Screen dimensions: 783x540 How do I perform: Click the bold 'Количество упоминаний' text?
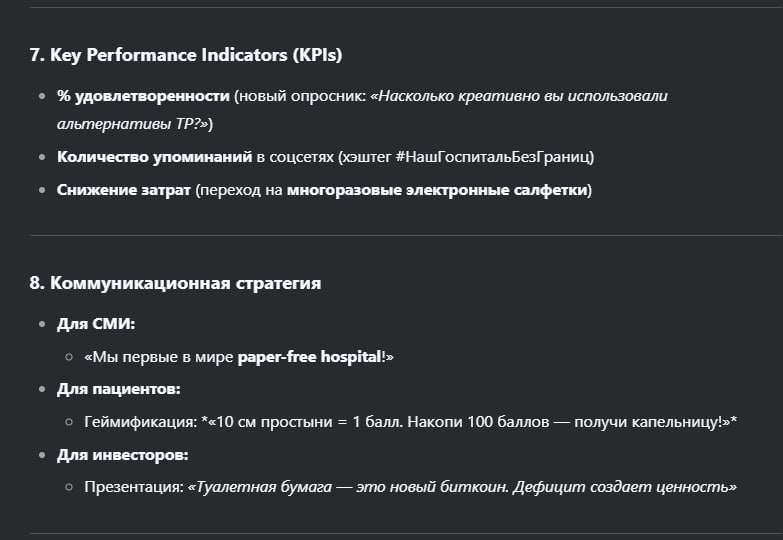point(154,157)
